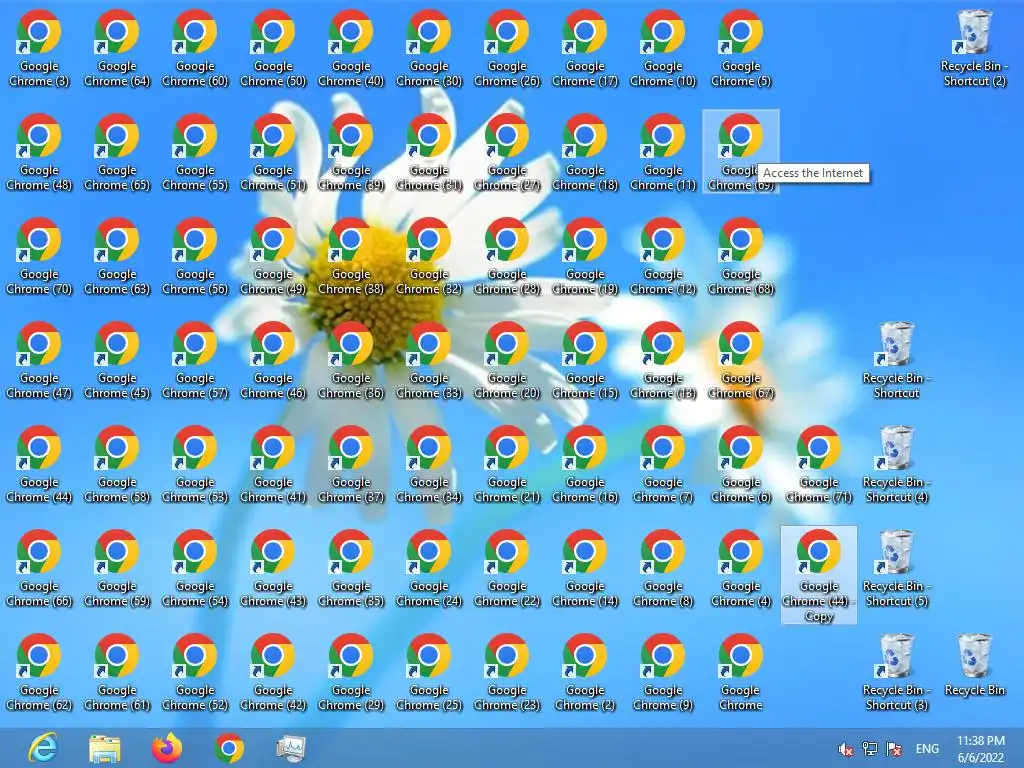Click the muted volume tray icon

tap(846, 749)
